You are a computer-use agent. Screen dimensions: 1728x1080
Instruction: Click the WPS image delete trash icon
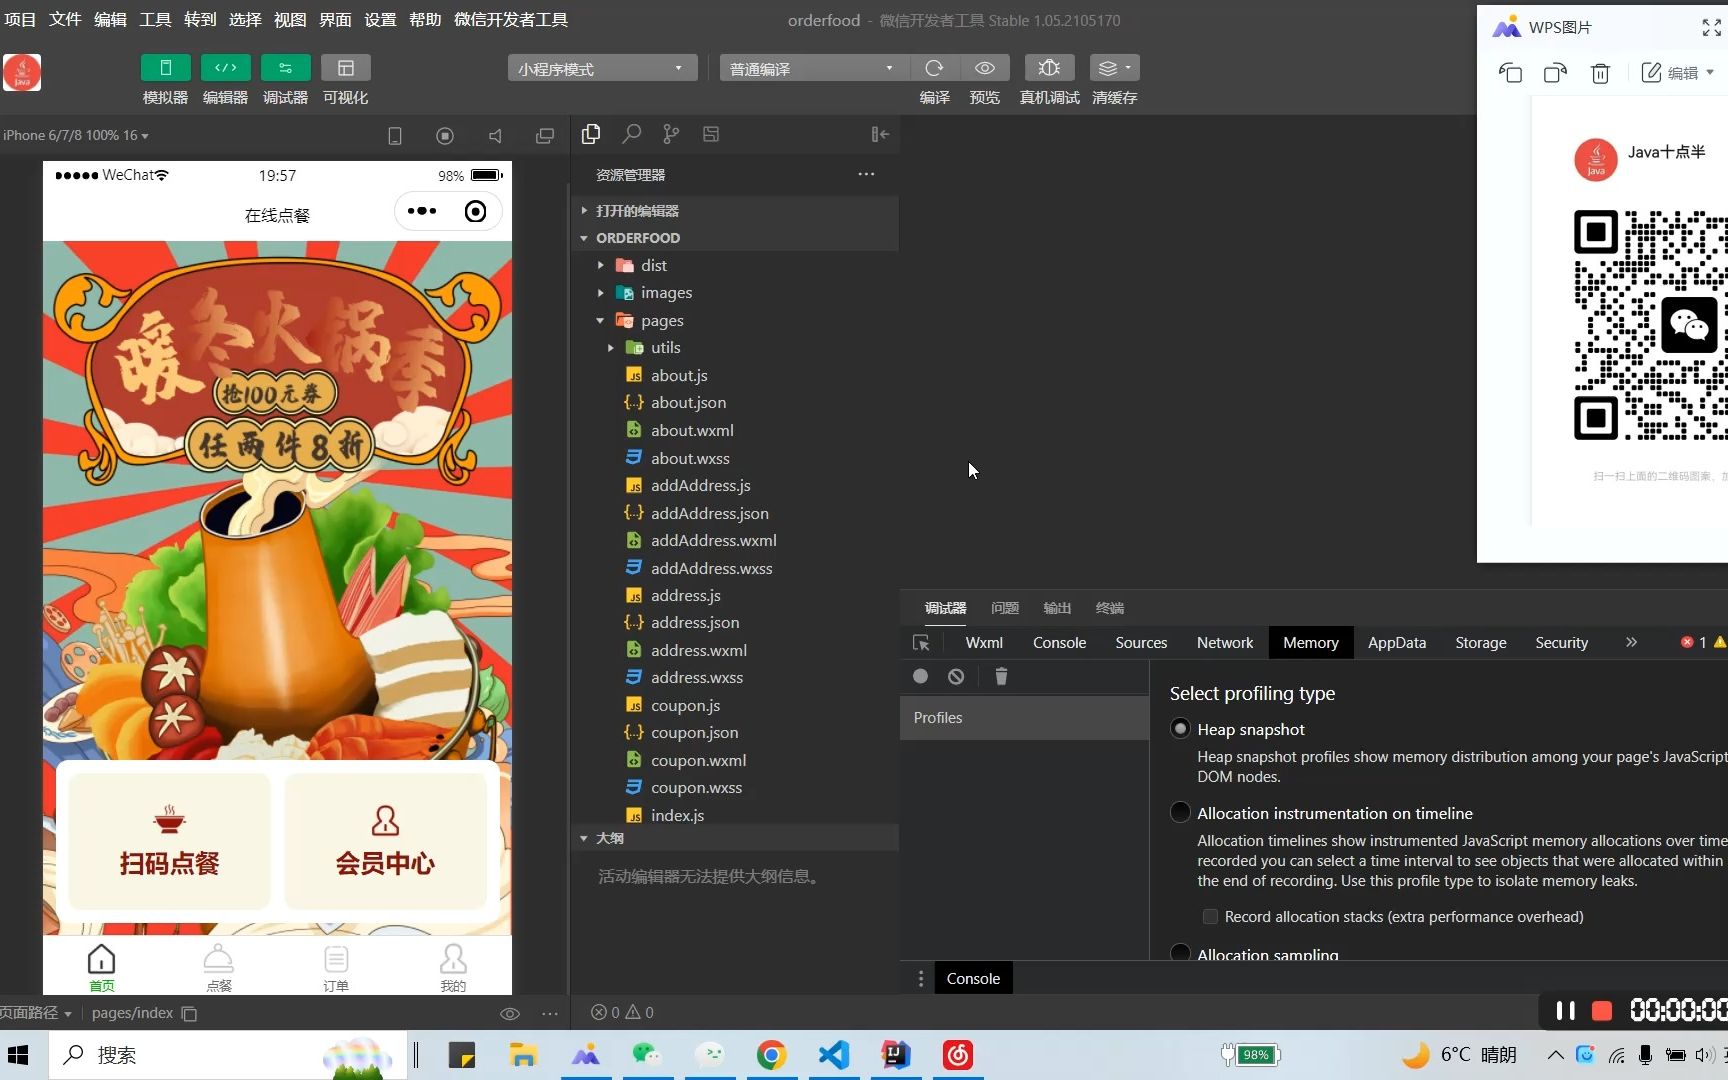coord(1600,73)
